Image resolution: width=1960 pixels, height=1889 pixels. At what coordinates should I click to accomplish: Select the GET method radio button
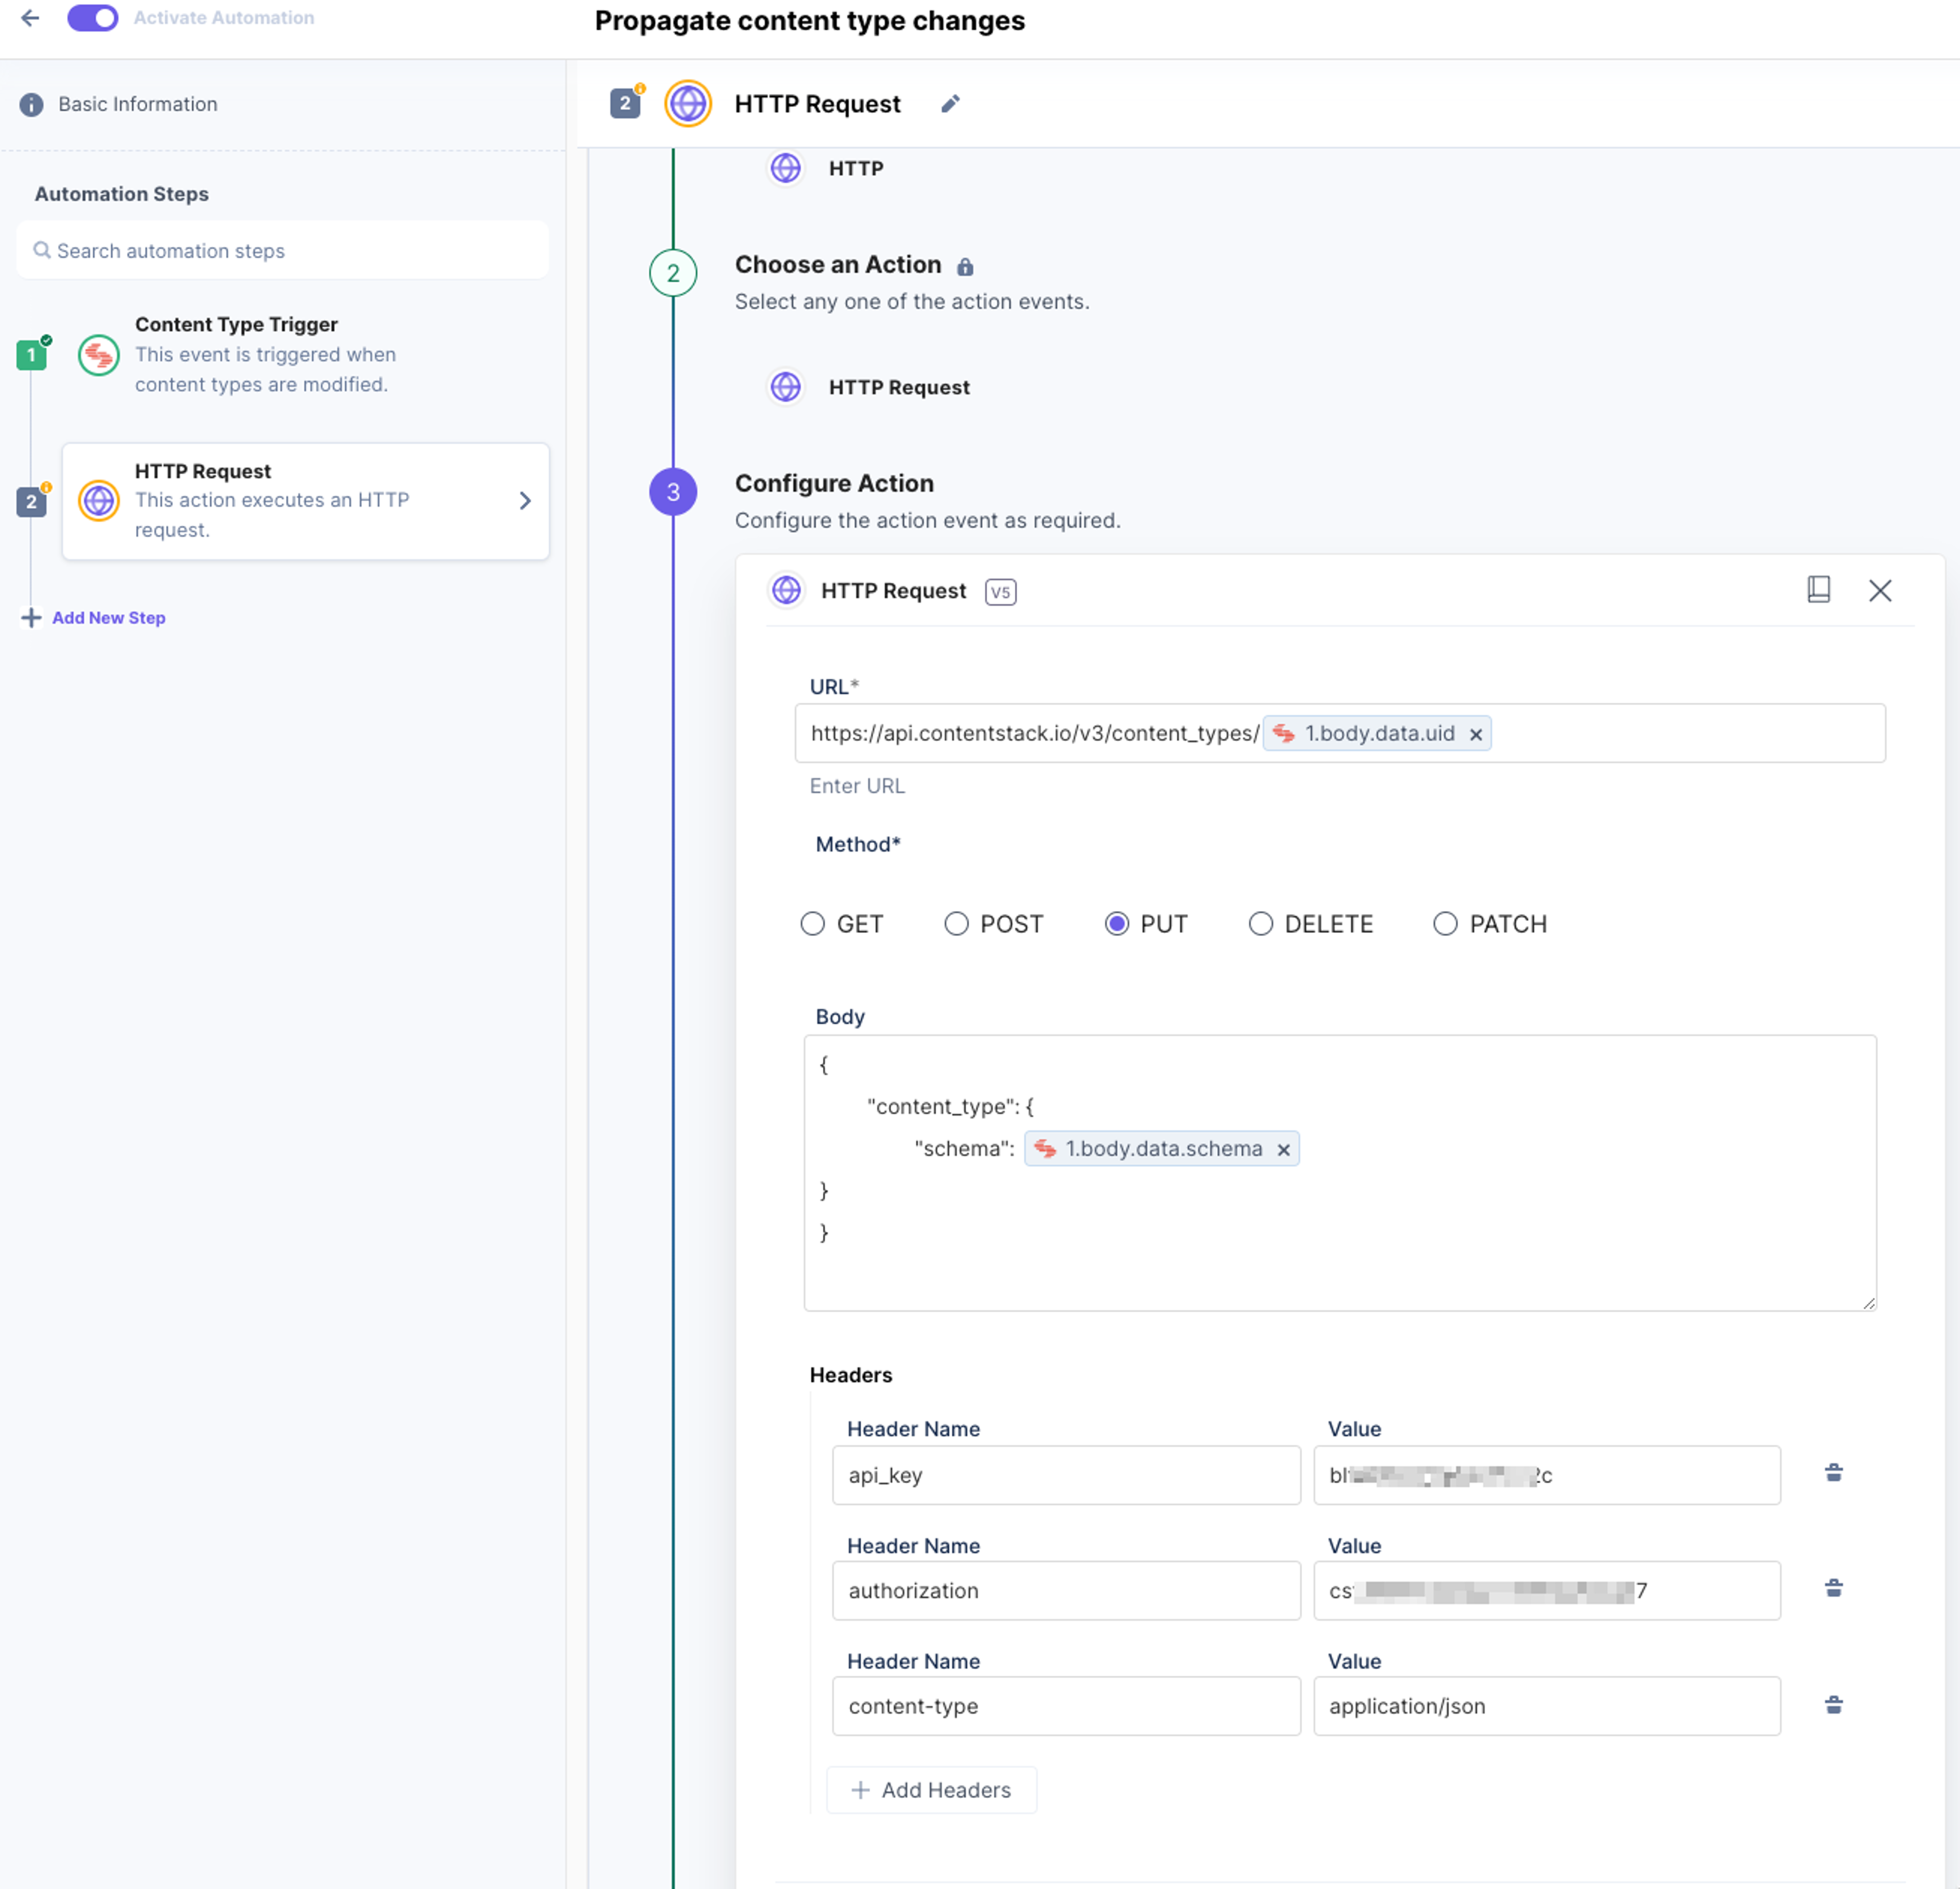[812, 923]
